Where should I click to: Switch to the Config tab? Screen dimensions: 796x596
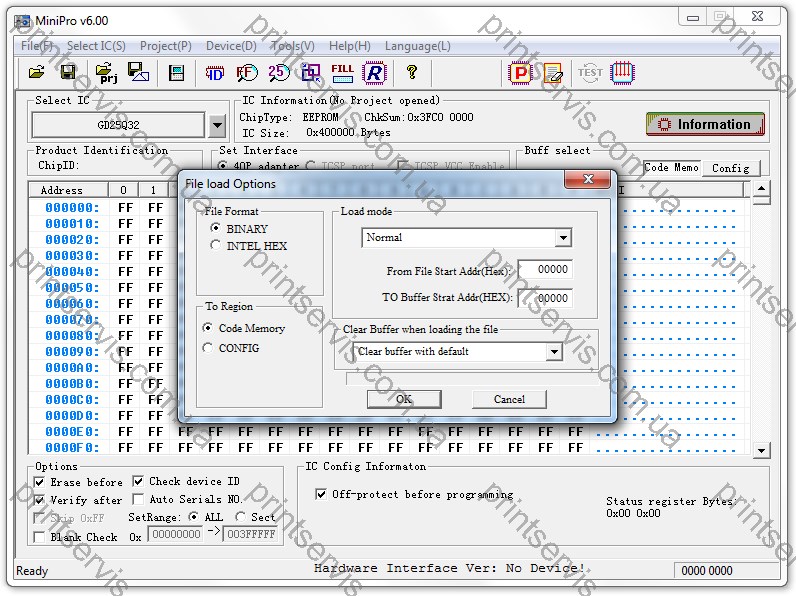[731, 168]
